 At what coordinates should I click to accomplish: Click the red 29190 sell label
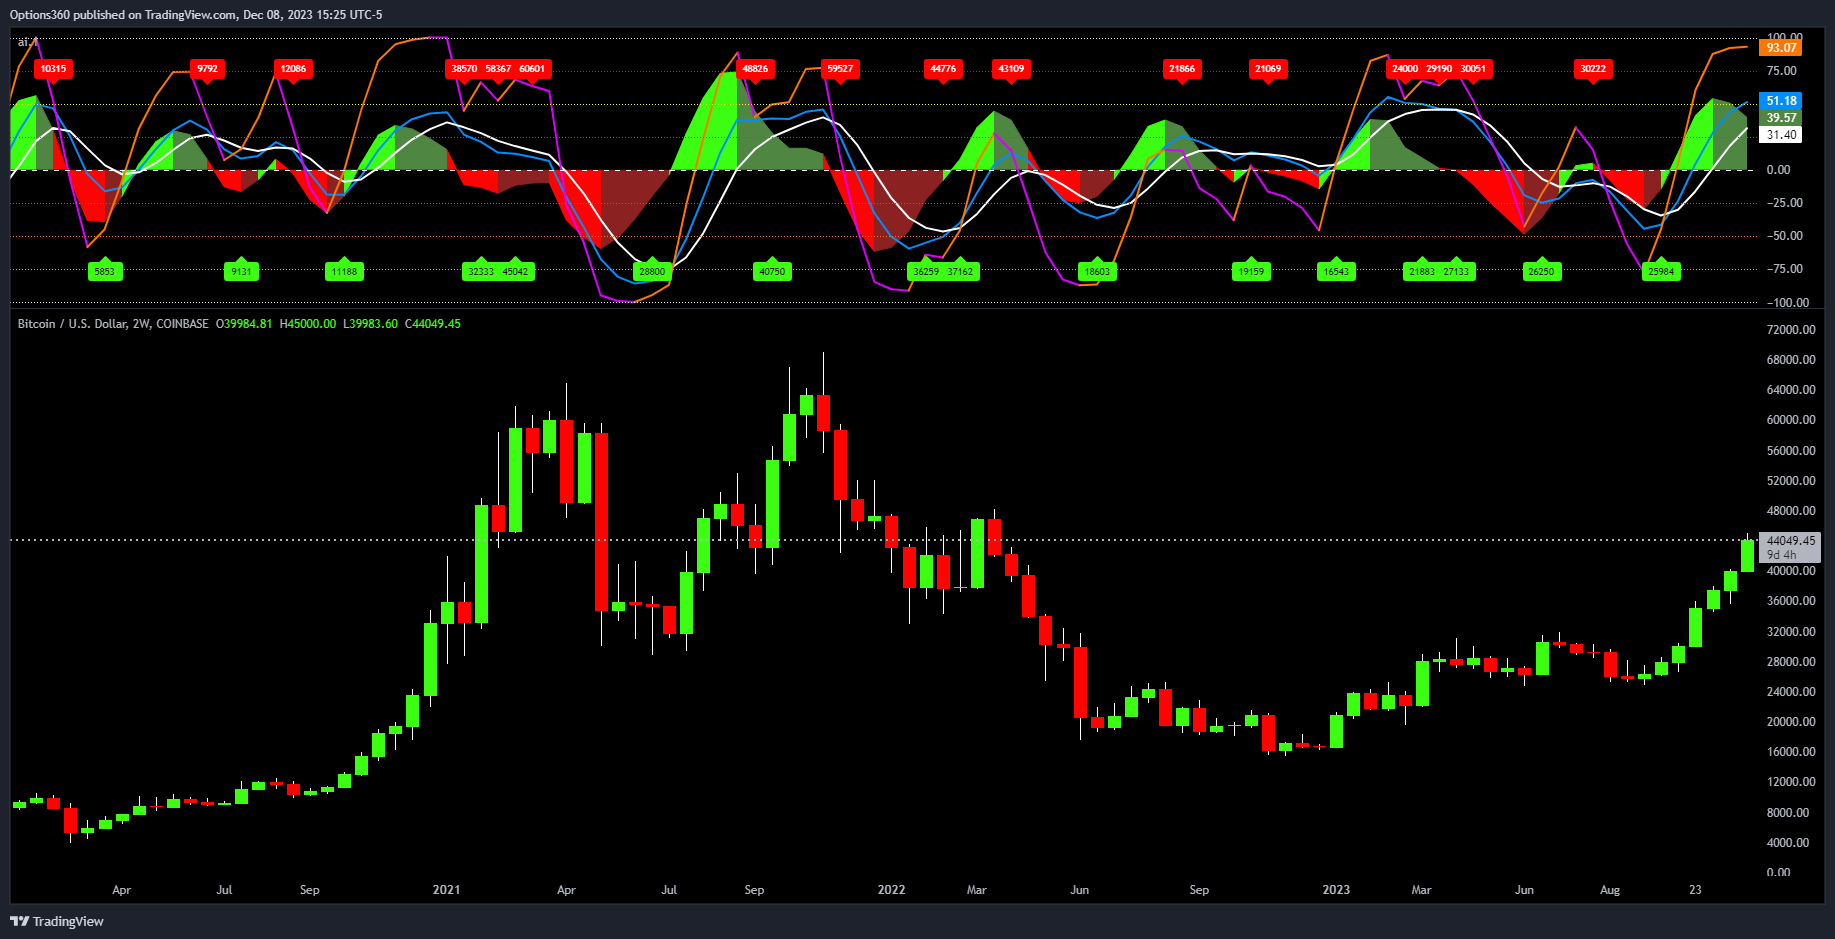pyautogui.click(x=1439, y=69)
